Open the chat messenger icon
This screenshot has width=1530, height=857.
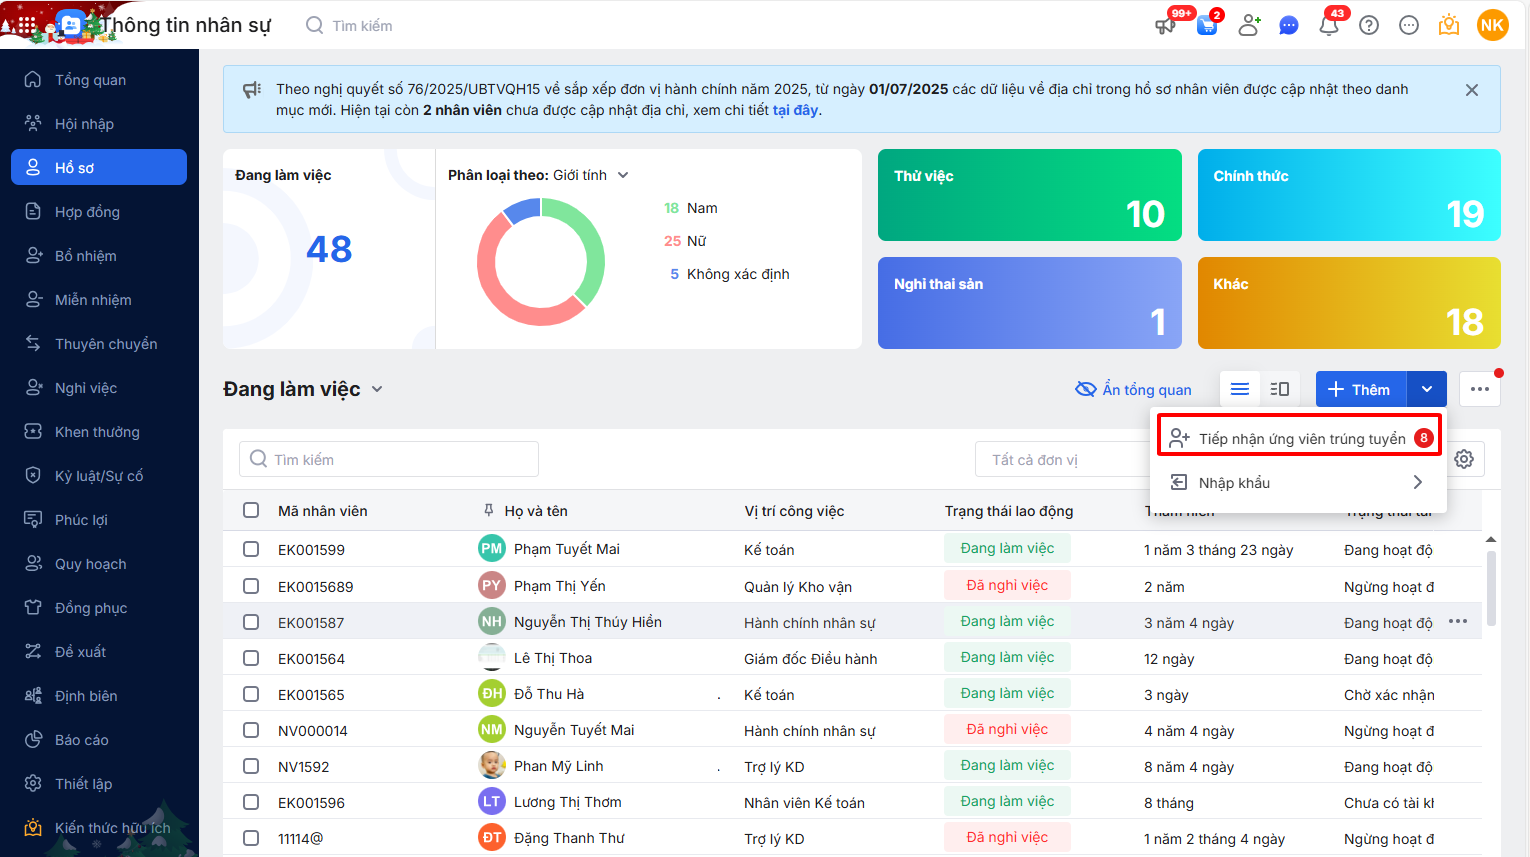(x=1289, y=26)
